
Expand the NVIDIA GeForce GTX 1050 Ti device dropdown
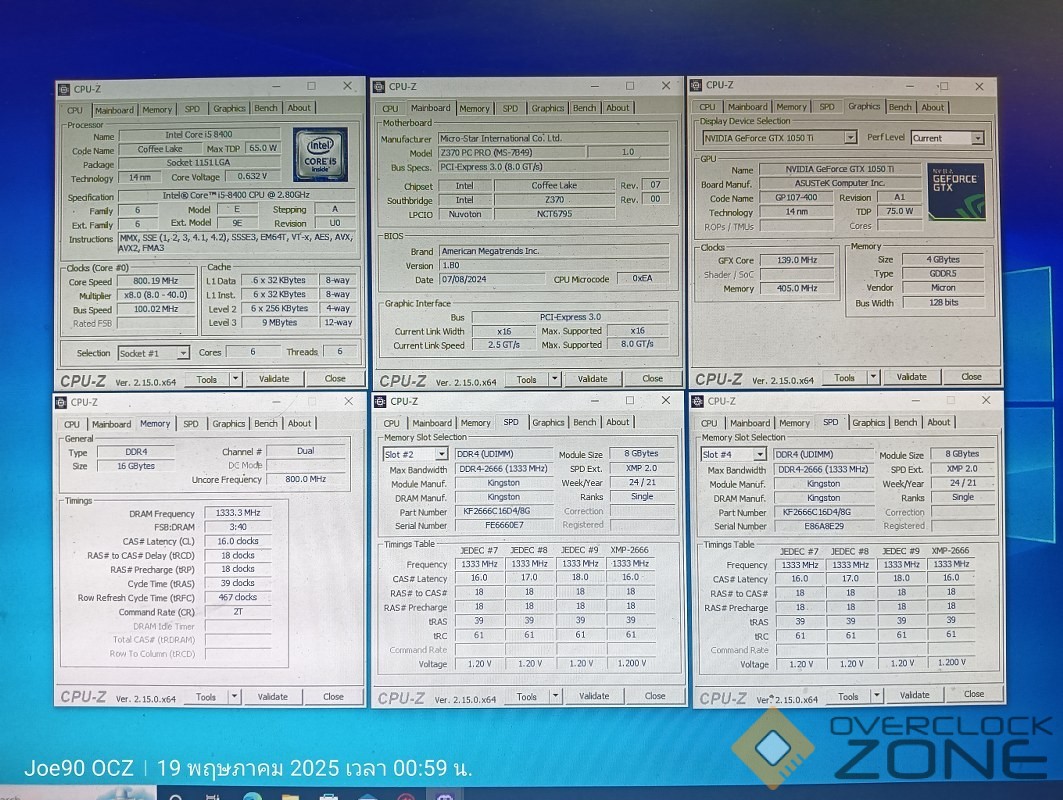coord(850,138)
